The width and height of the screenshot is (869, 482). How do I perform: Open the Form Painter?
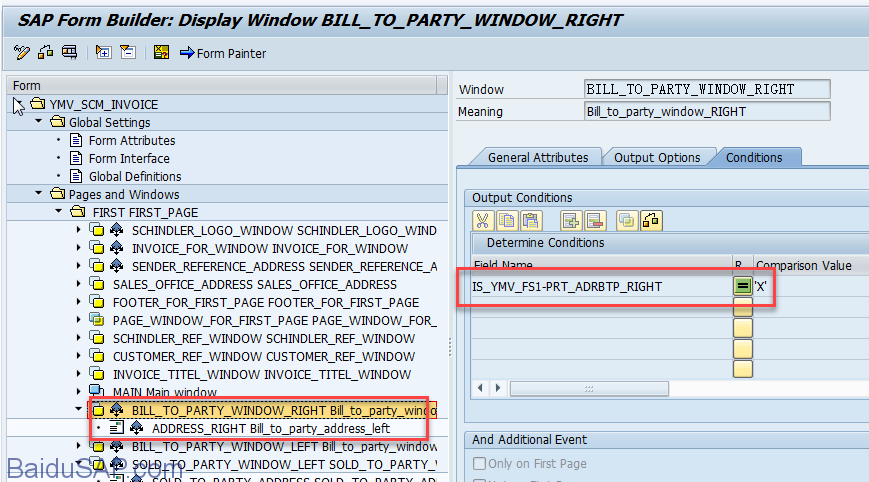223,53
